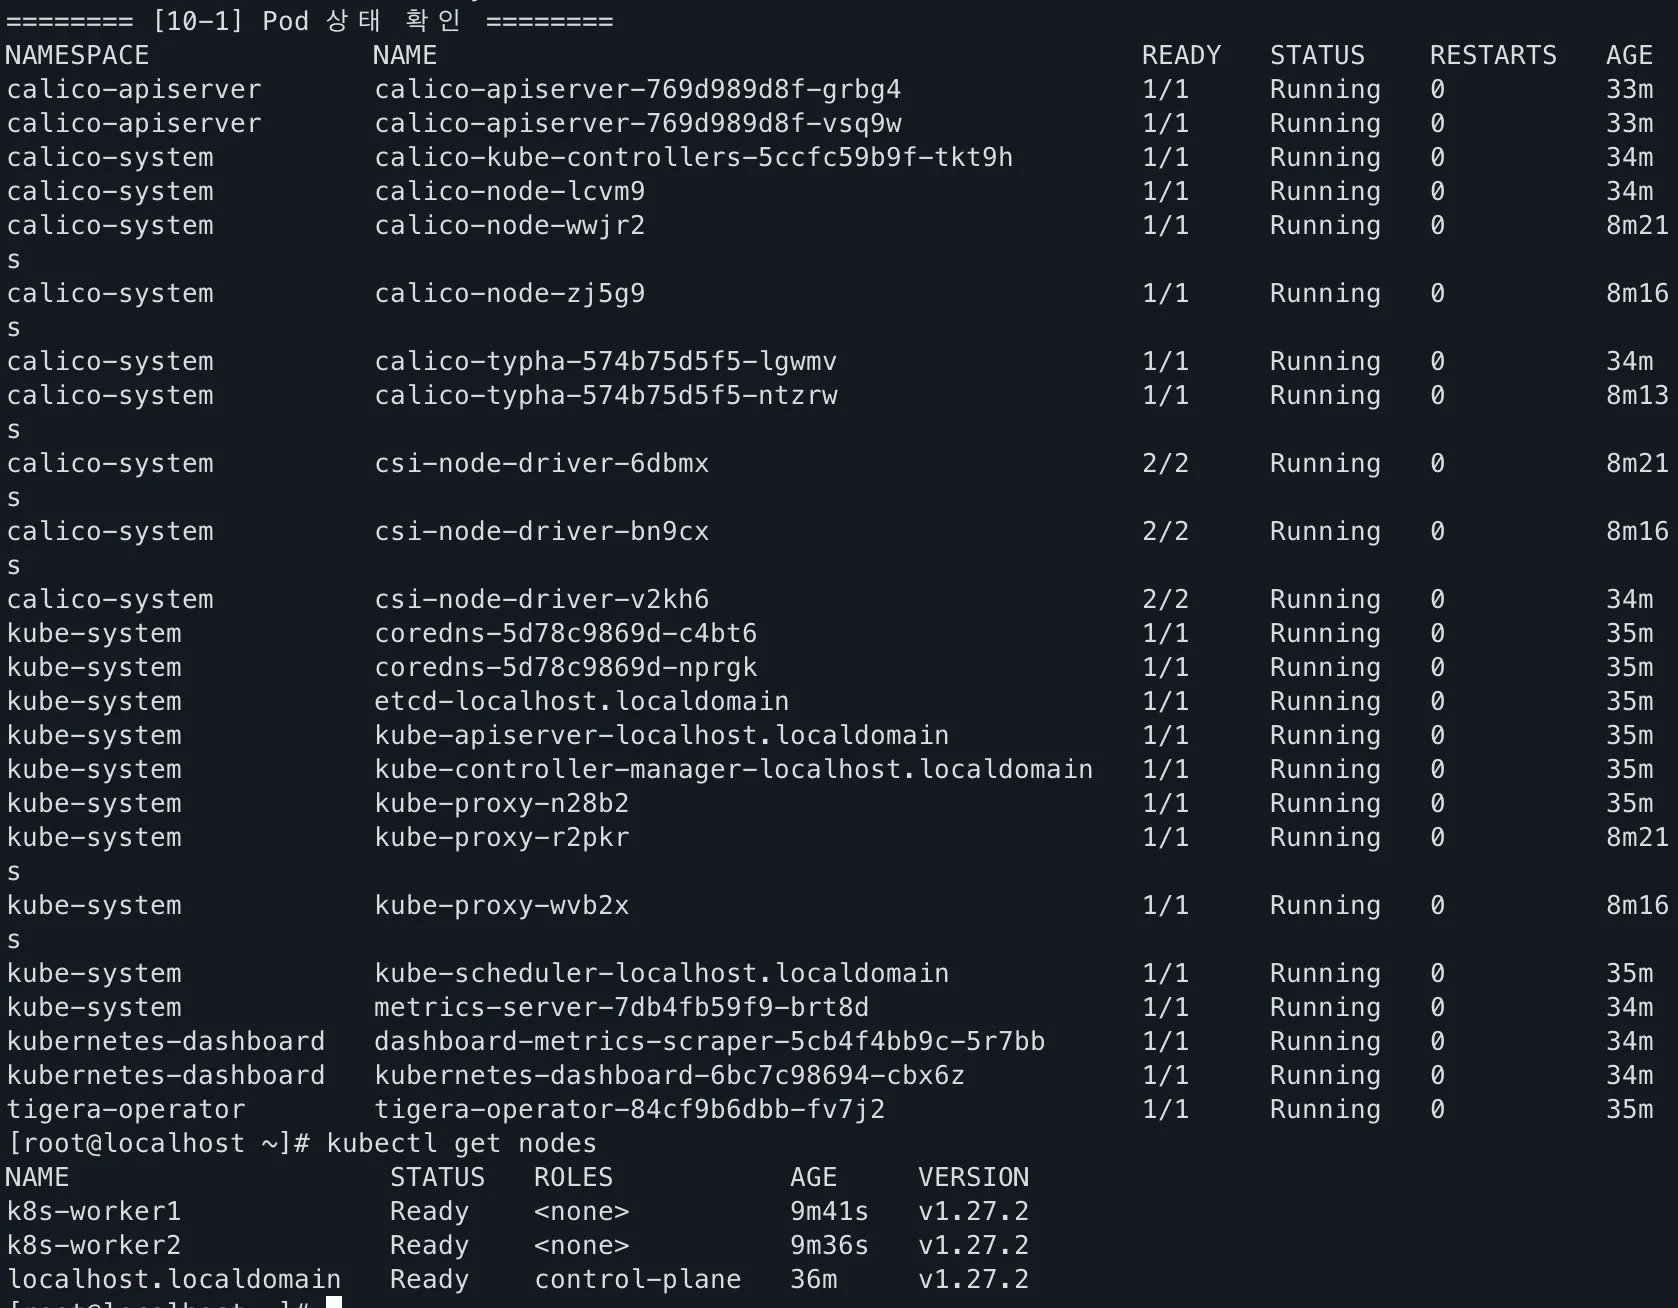Image resolution: width=1678 pixels, height=1308 pixels.
Task: Click the calico-apiserver-769d989d8f-grbg4 pod name
Action: [x=638, y=90]
